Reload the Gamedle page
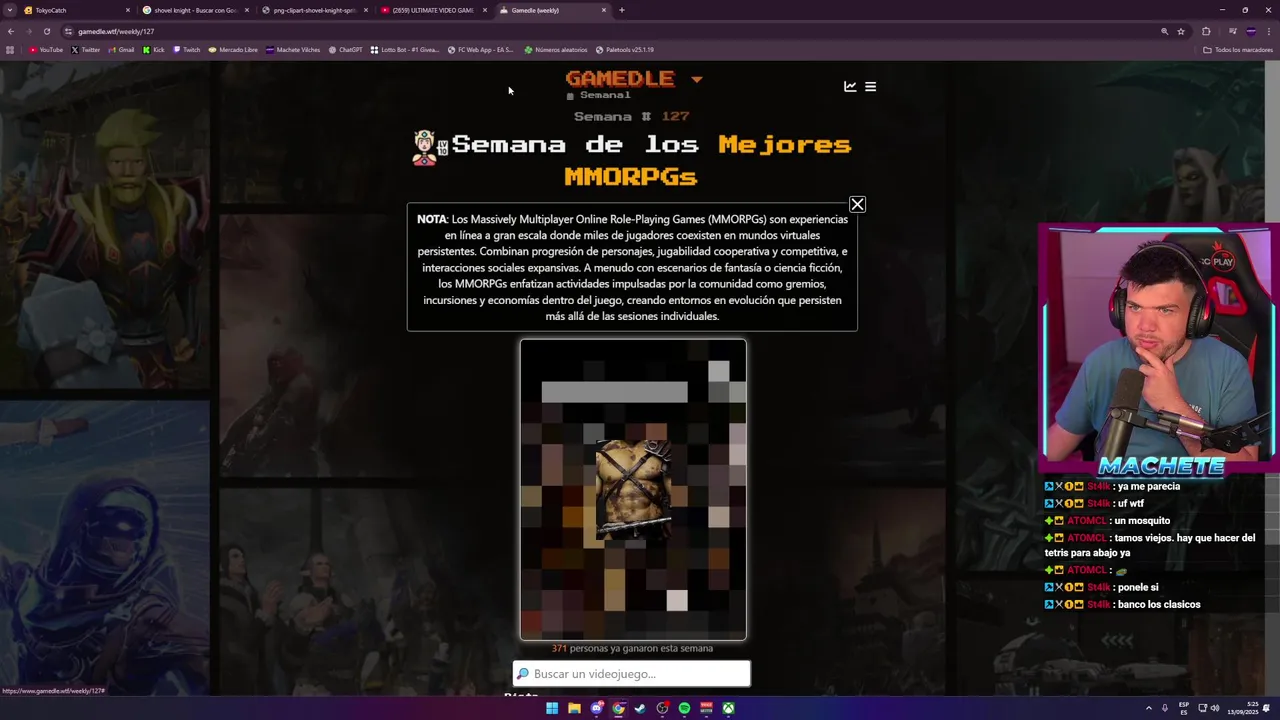The width and height of the screenshot is (1280, 720). point(47,31)
